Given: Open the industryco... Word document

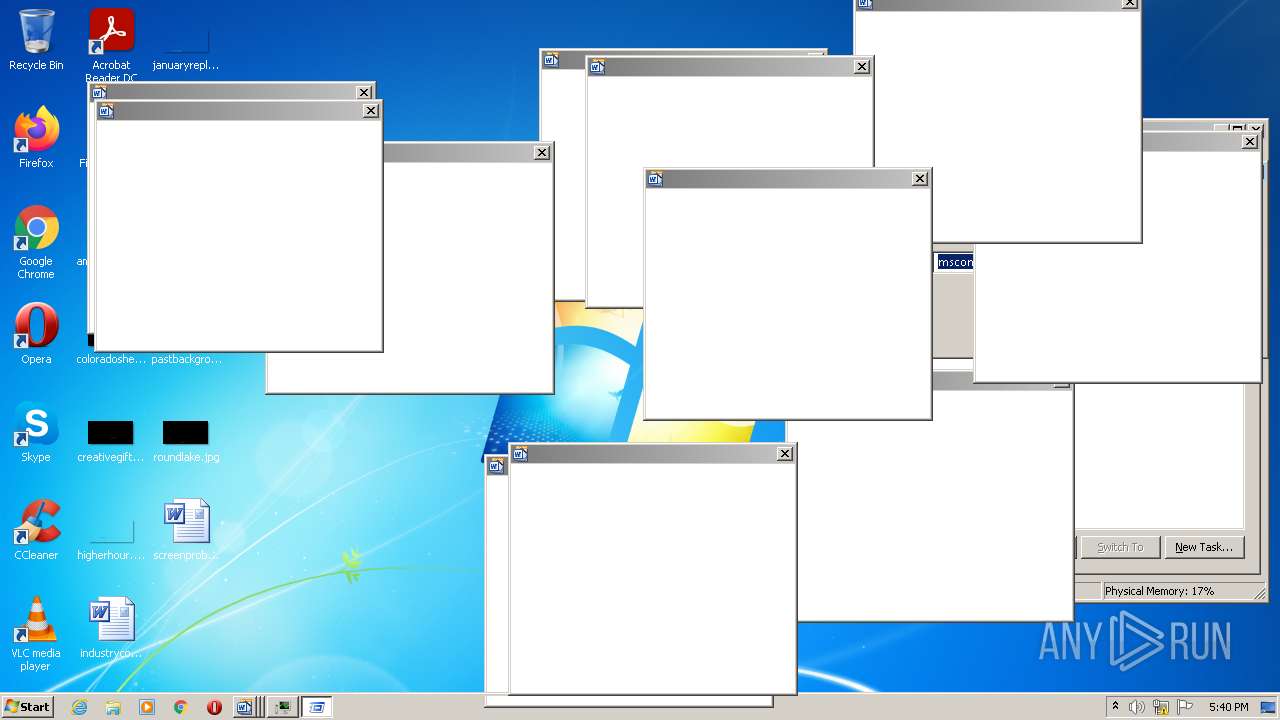Looking at the screenshot, I should pos(111,628).
